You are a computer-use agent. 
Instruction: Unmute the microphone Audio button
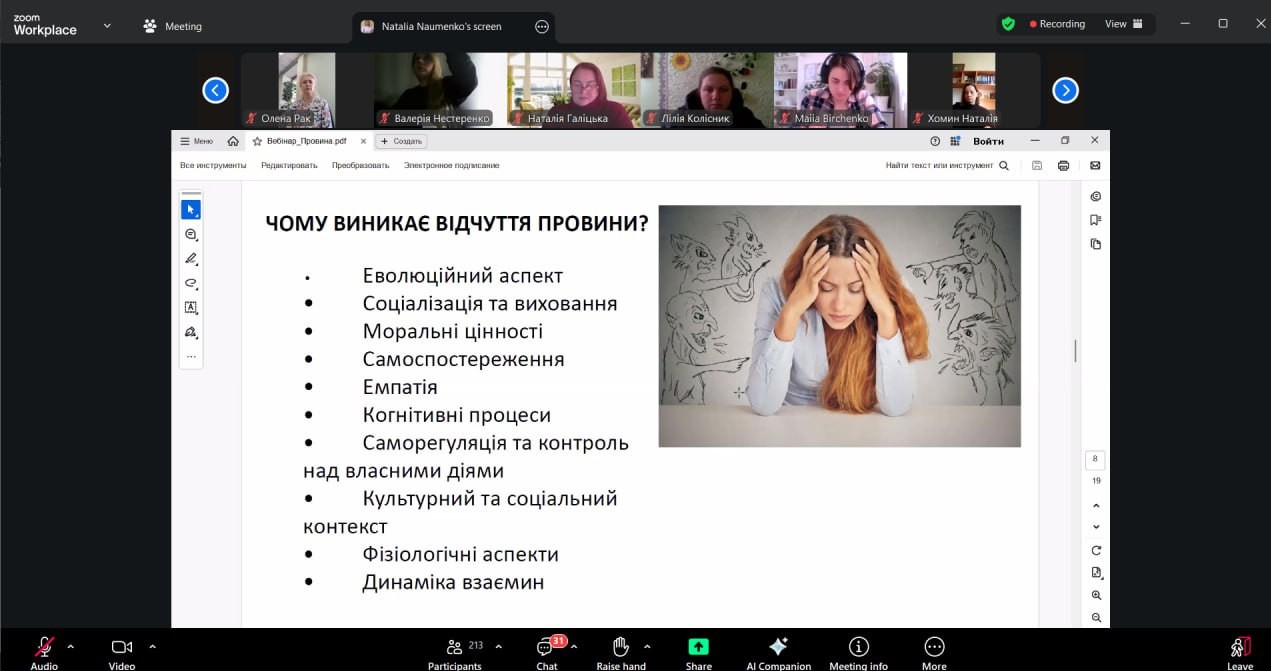click(x=44, y=648)
